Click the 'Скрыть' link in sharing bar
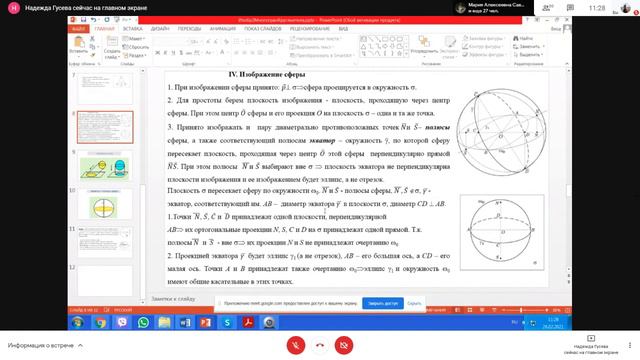 (x=414, y=303)
